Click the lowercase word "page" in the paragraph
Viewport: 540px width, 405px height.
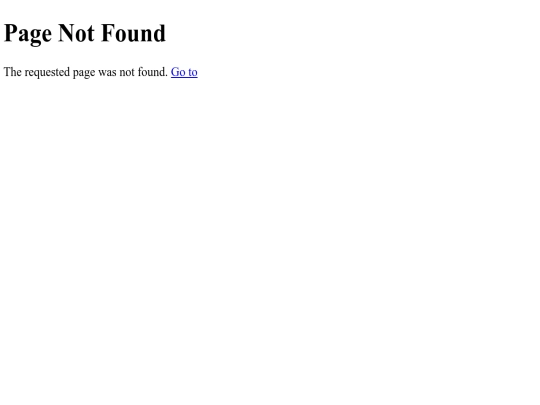[x=84, y=73]
